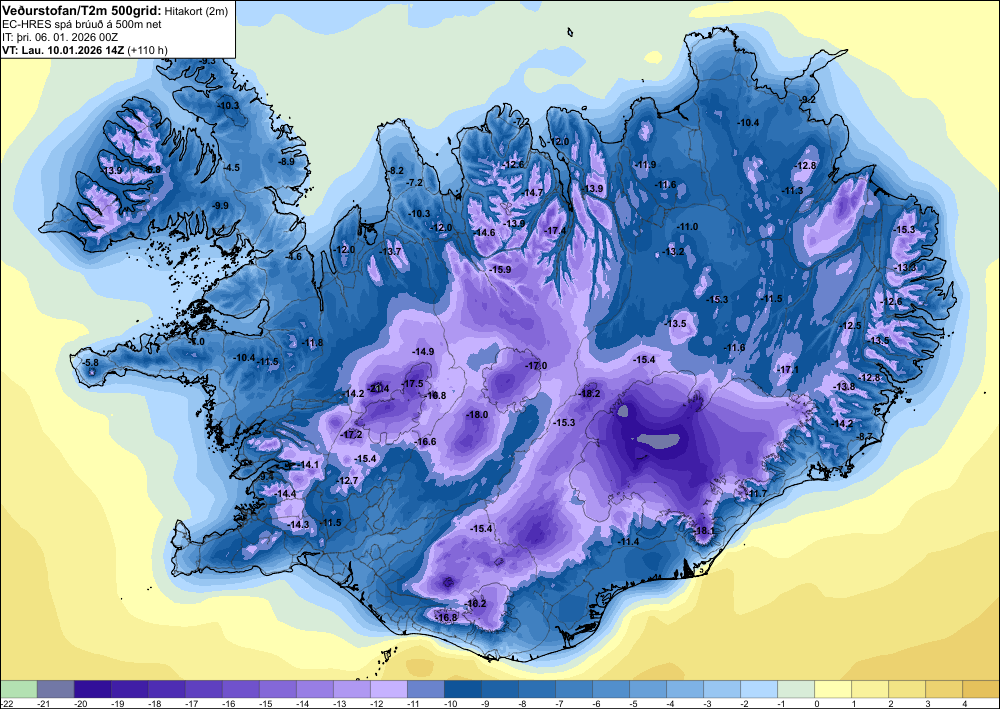The height and width of the screenshot is (709, 1000).
Task: Click the -11.8 temperature value
Action: [312, 342]
